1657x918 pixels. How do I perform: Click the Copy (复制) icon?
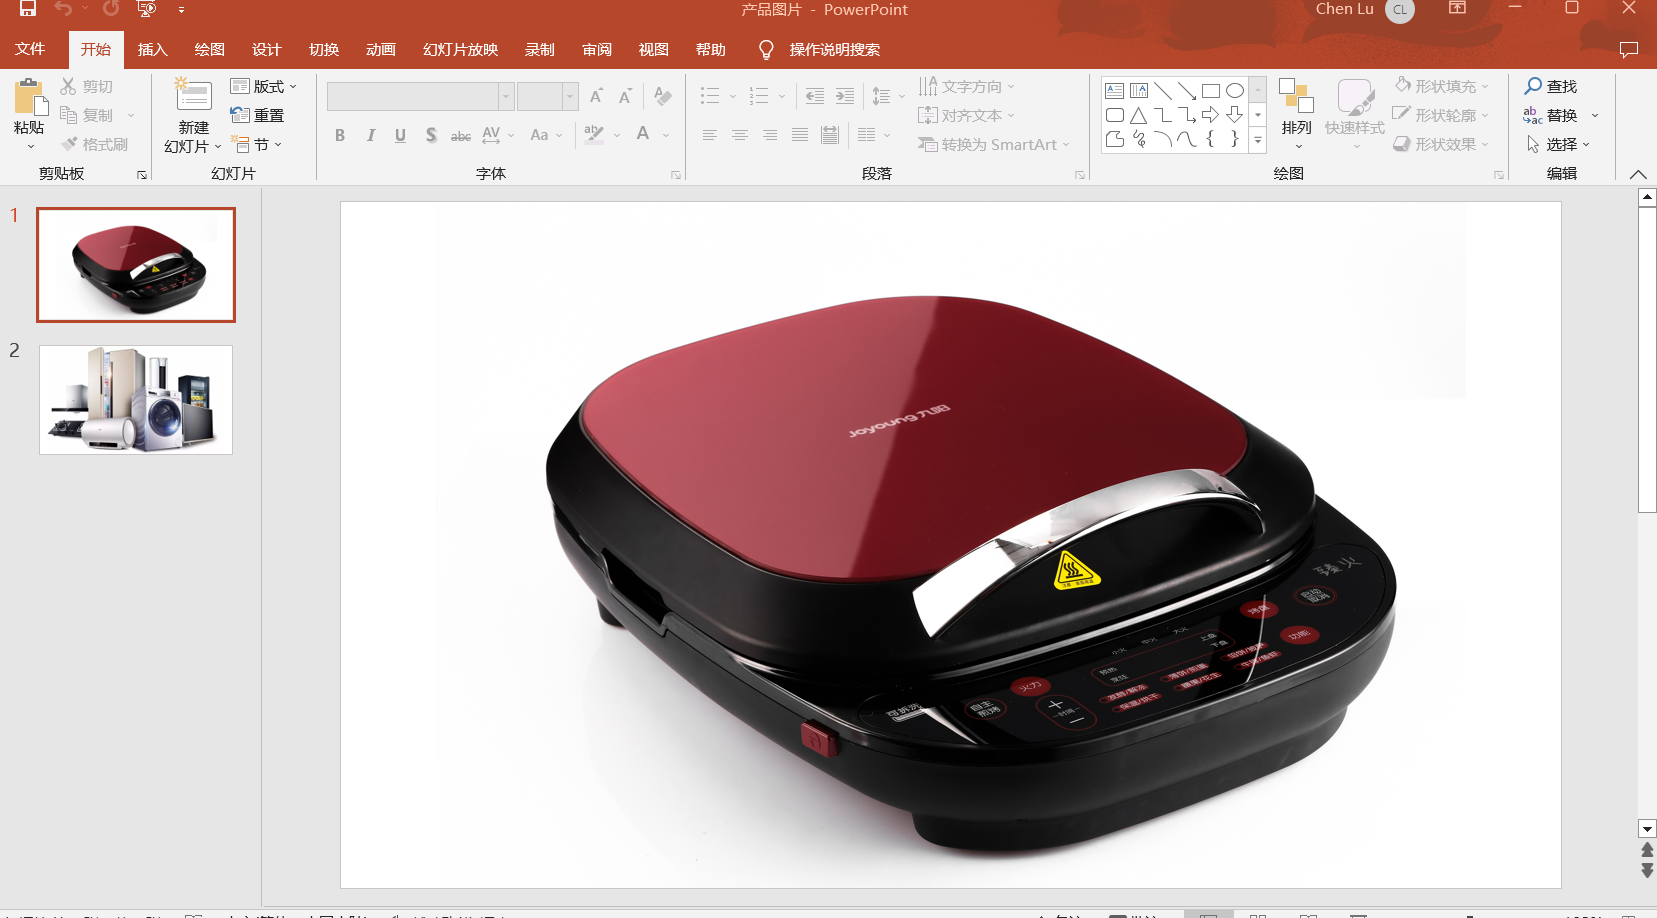[68, 115]
